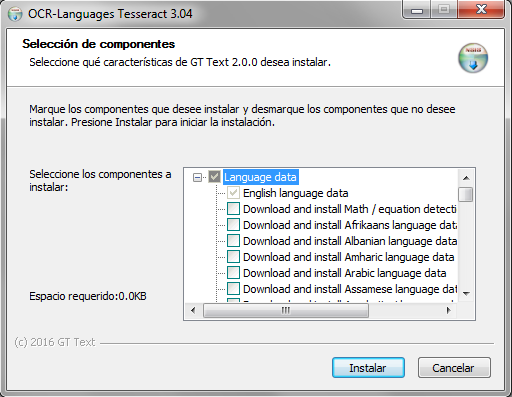The image size is (512, 397).
Task: Tick the Arabic language data checkbox
Action: (233, 273)
